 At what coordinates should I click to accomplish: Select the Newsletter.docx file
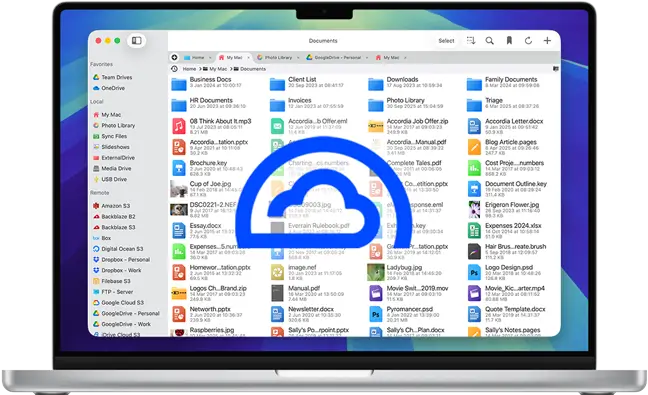point(307,314)
